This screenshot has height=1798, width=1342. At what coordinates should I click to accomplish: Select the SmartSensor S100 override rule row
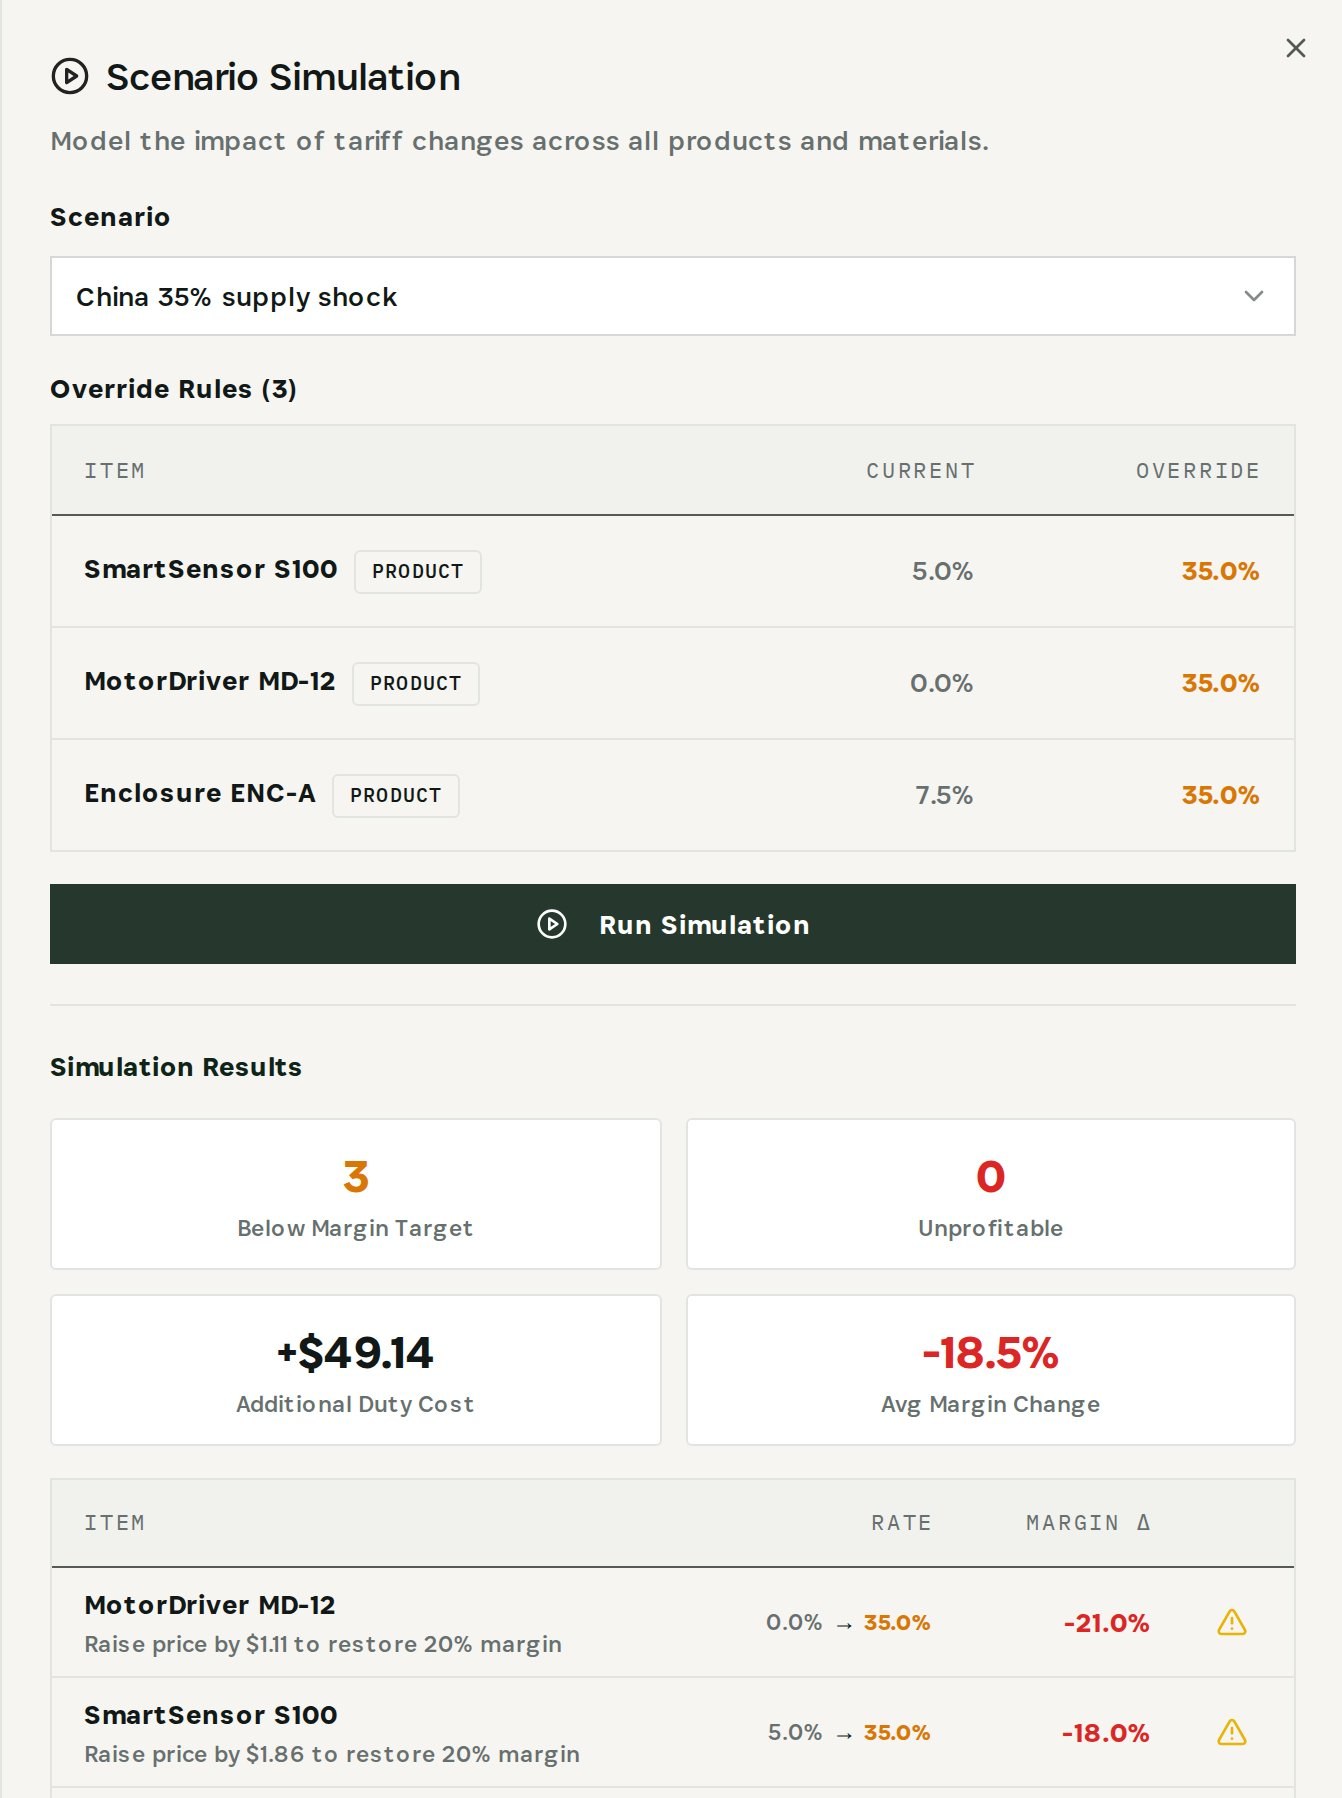pos(673,572)
